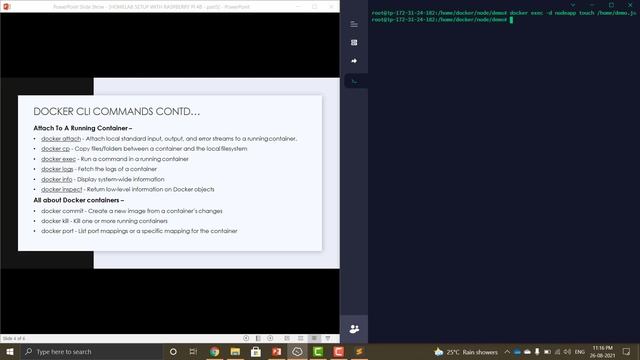Viewport: 640px width, 360px height.
Task: Open the Windows Start menu
Action: tap(10, 351)
